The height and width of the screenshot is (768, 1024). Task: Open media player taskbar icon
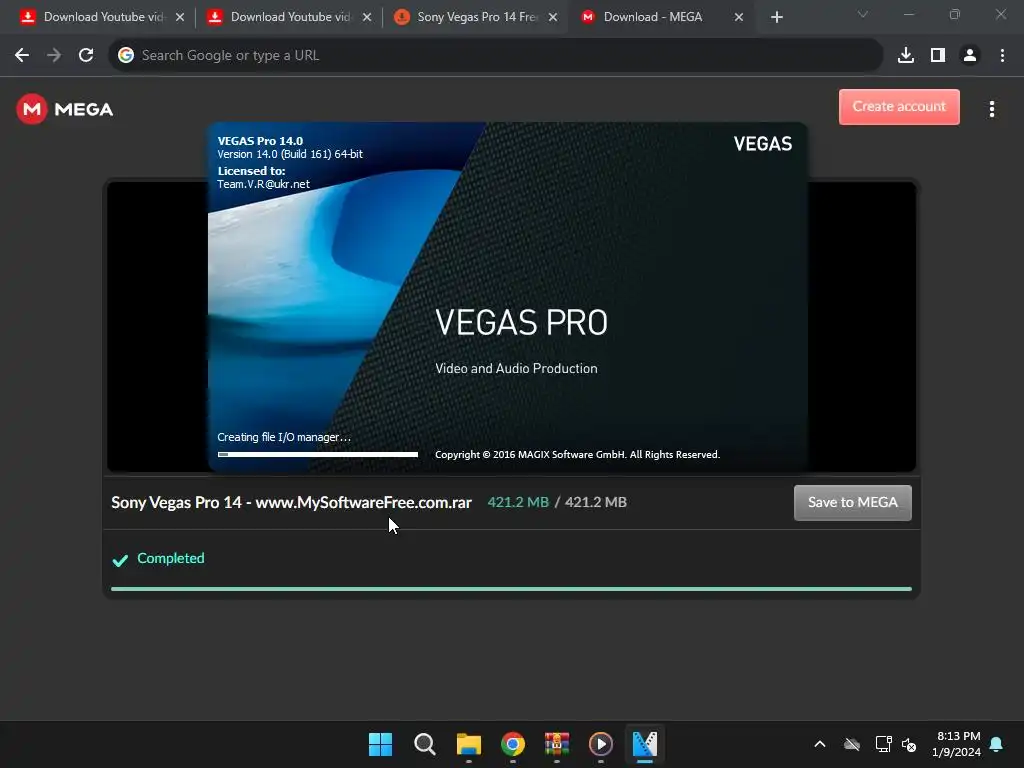coord(601,744)
